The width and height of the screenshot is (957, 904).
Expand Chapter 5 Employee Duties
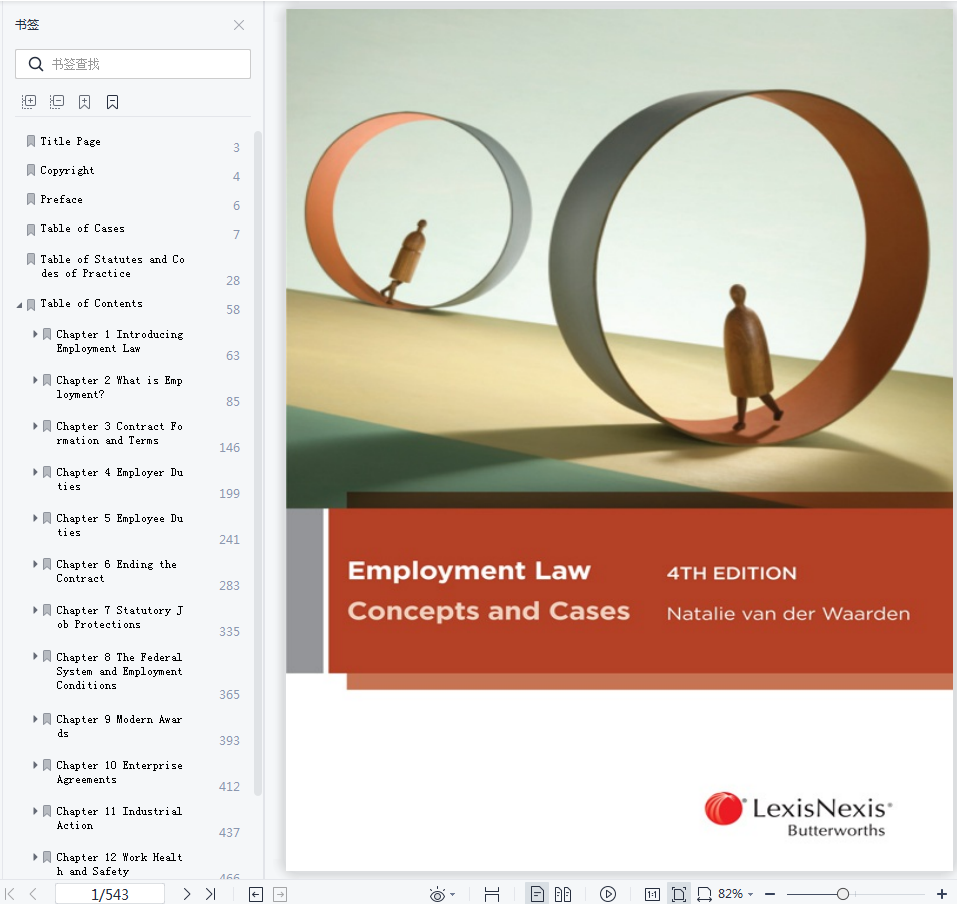coord(35,518)
